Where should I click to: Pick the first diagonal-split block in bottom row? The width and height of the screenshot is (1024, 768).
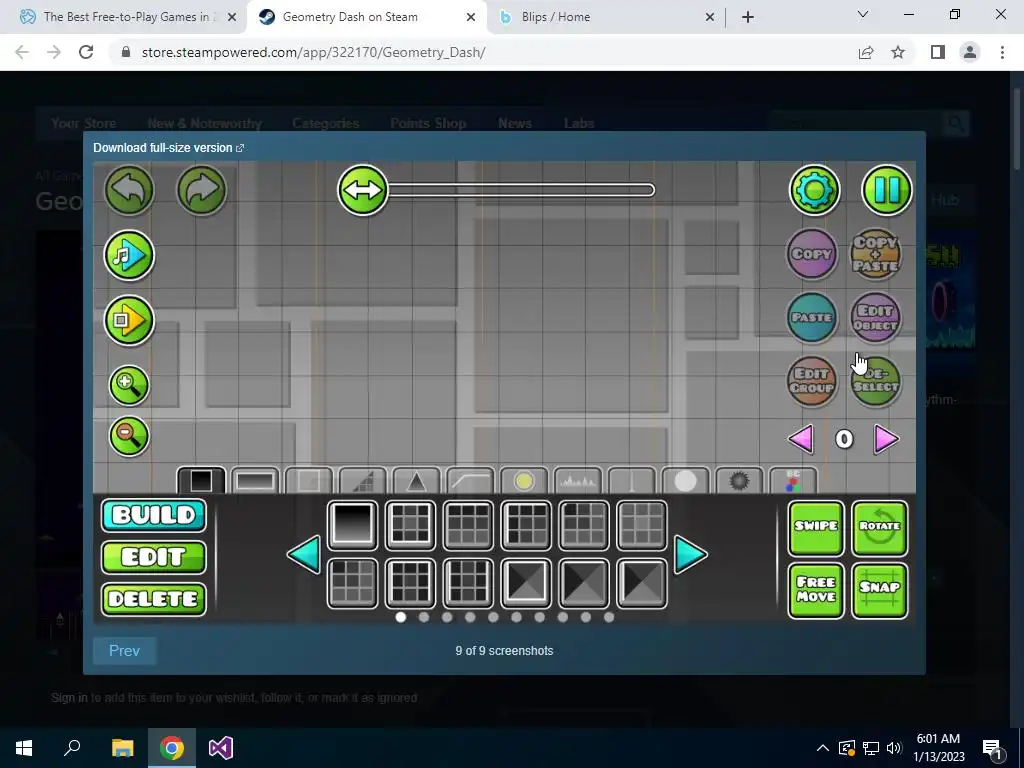pos(526,583)
